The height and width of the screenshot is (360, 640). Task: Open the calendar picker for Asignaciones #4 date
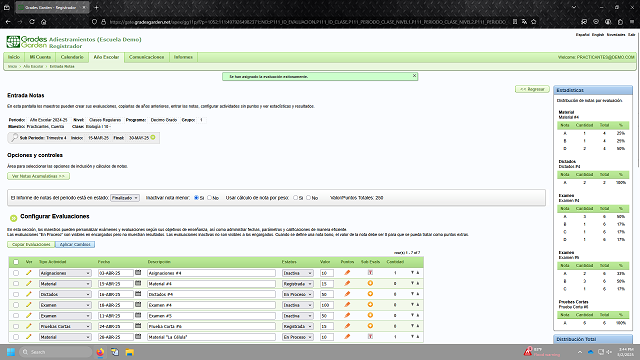point(138,272)
